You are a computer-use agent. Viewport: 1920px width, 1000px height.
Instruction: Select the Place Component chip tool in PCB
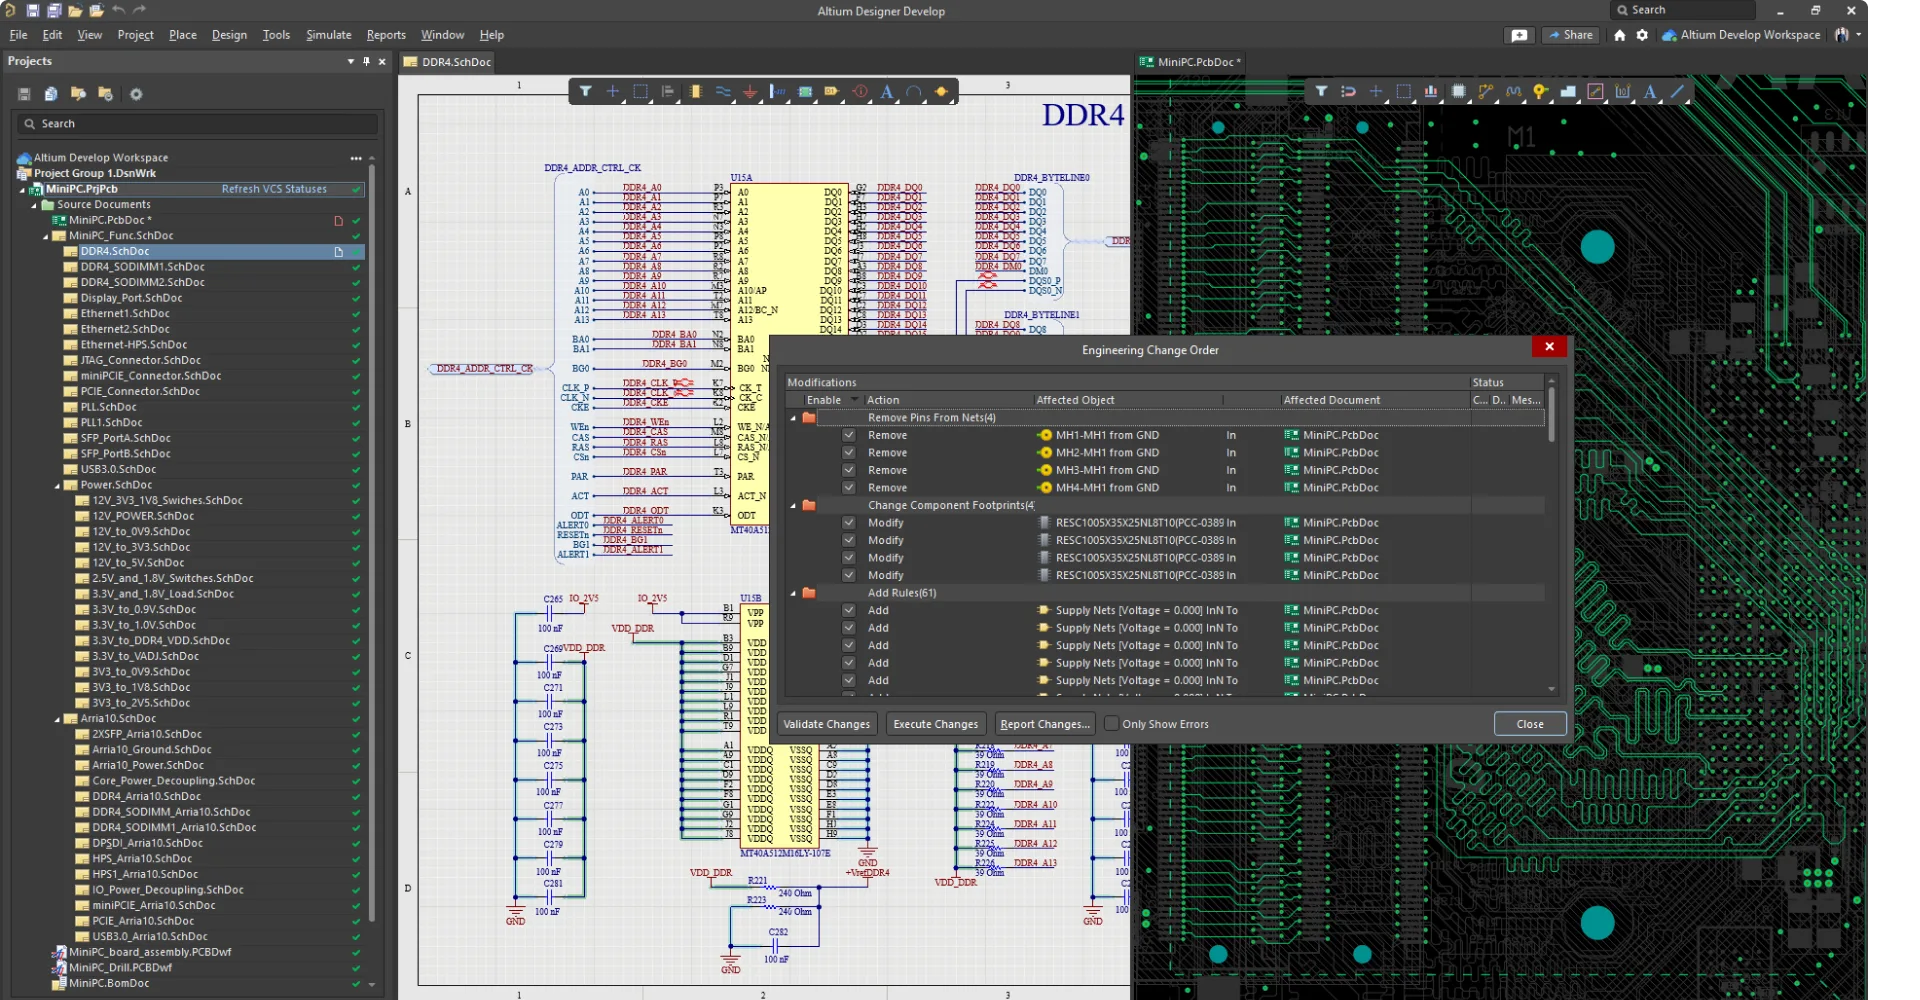[1459, 91]
